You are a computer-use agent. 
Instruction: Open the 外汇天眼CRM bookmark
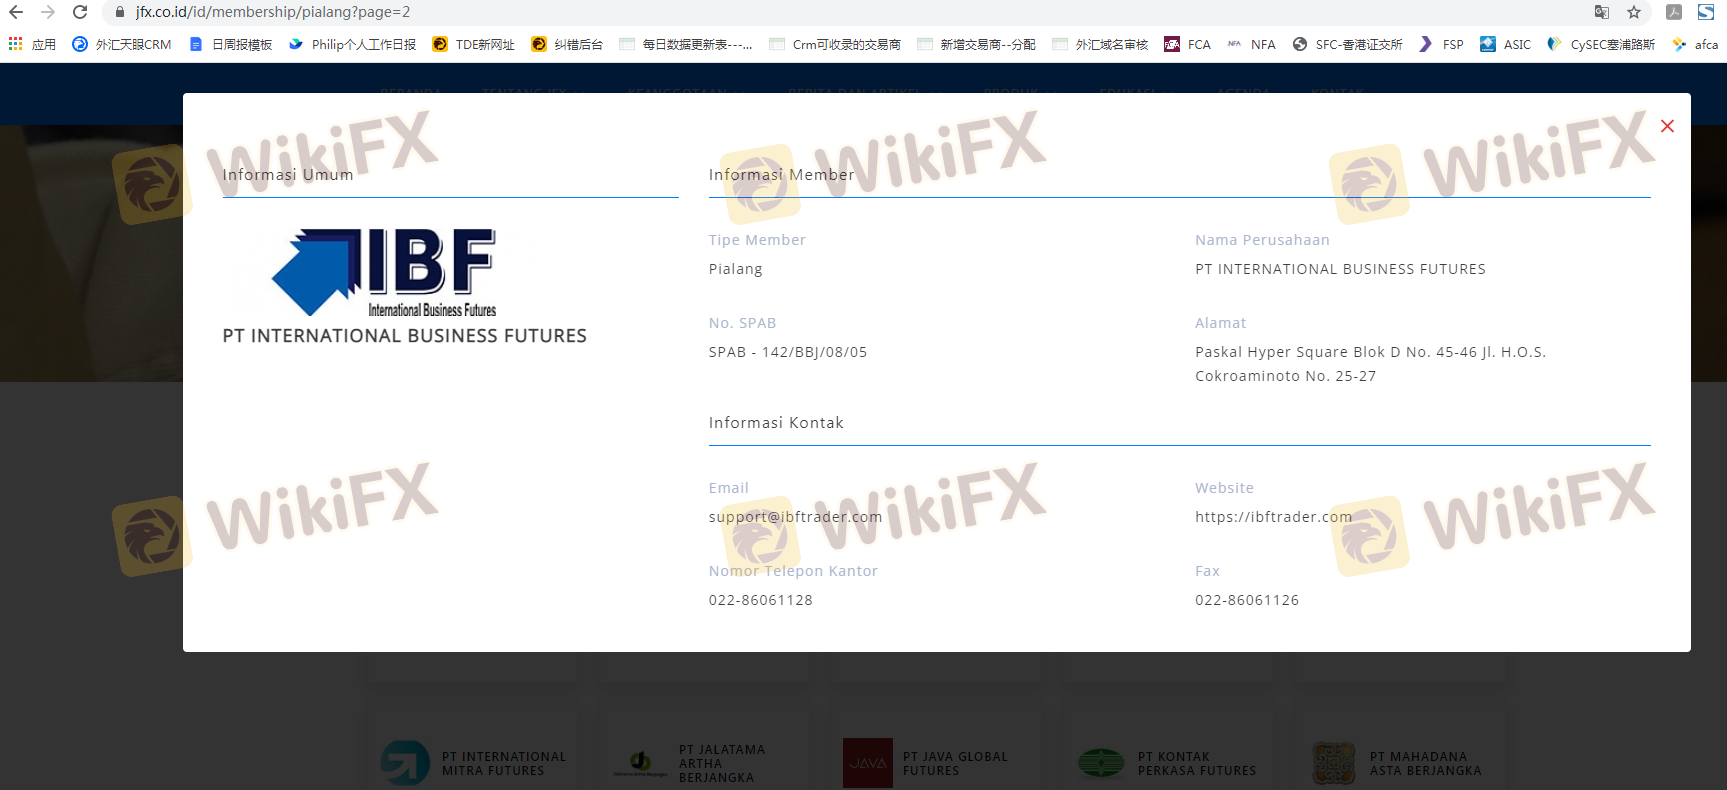[x=121, y=44]
